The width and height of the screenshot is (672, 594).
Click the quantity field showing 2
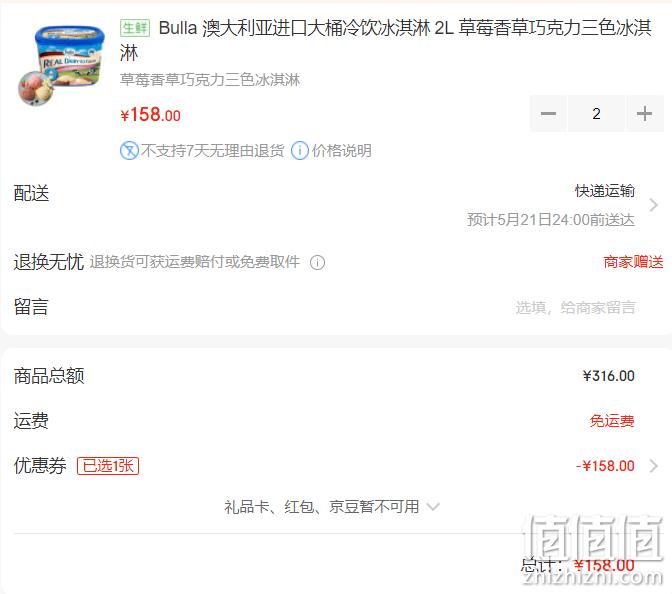[x=596, y=114]
